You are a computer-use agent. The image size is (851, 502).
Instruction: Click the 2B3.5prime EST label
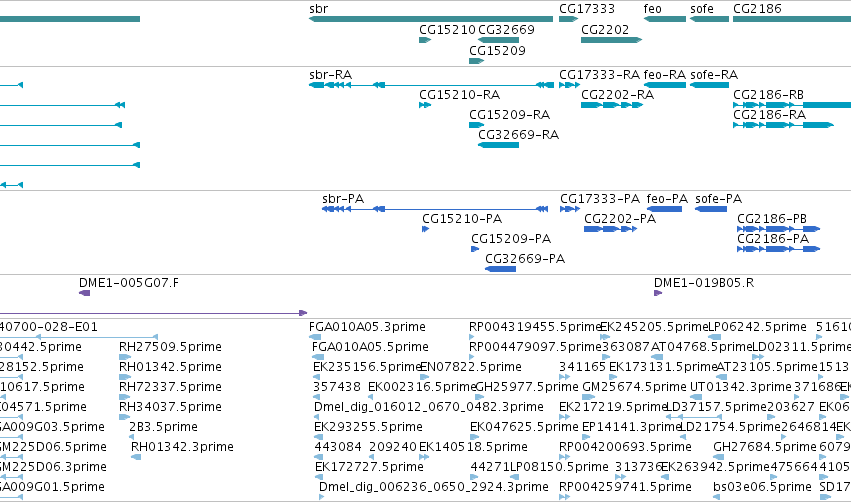coord(163,427)
